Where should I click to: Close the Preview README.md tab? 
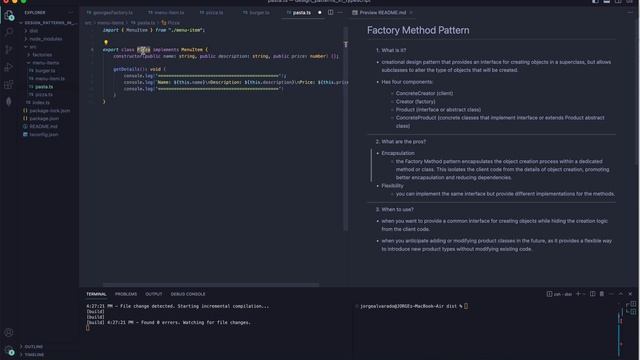pos(411,13)
